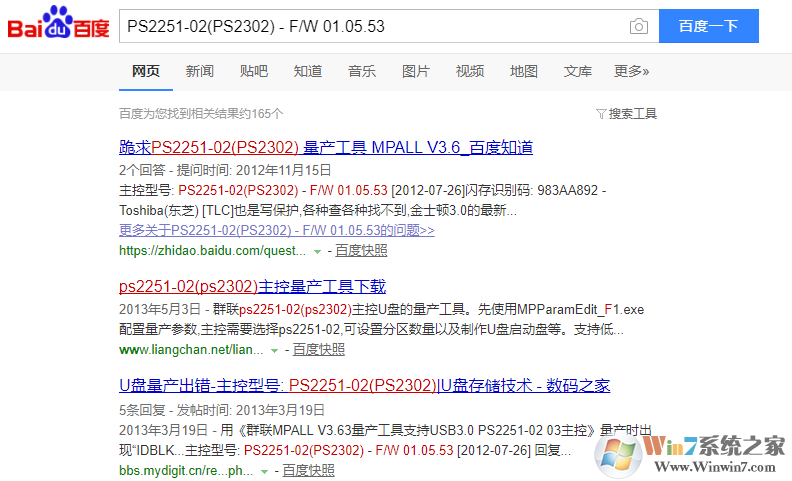Open result U盘量产出错-主控型号 数码之家
Image resolution: width=792 pixels, height=481 pixels.
coord(364,386)
